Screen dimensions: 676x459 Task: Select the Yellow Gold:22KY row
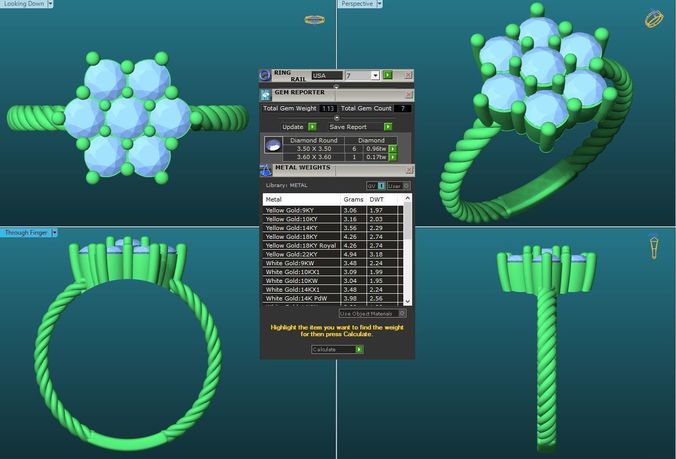coord(333,254)
